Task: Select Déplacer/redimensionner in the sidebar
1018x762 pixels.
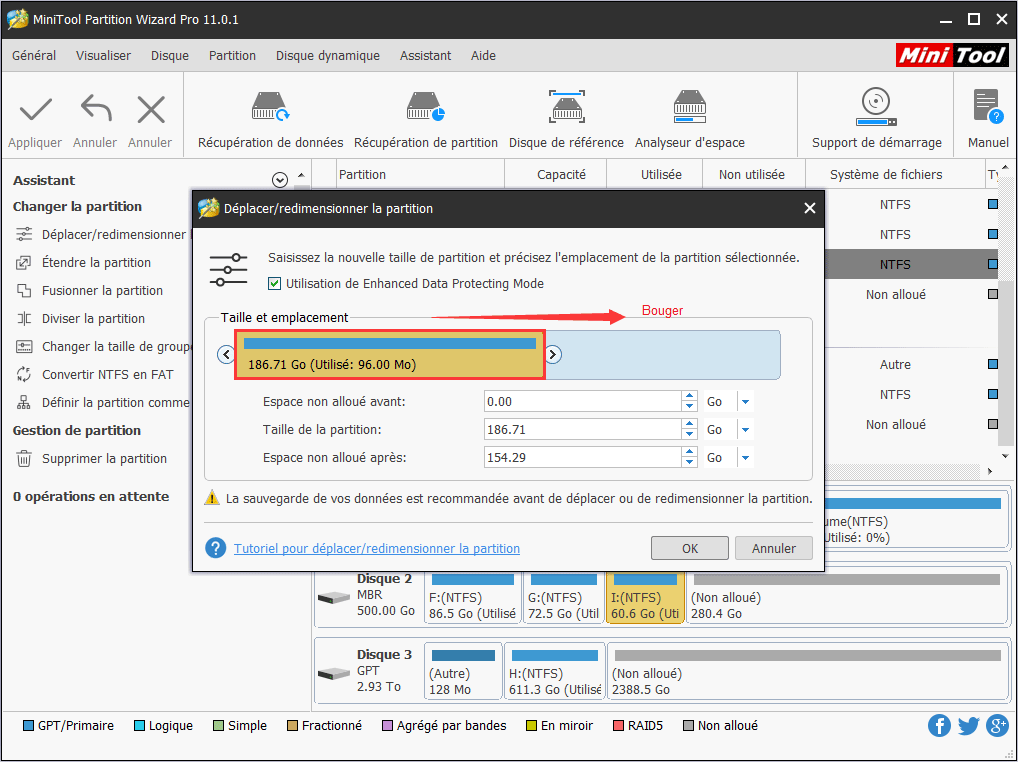Action: 101,234
